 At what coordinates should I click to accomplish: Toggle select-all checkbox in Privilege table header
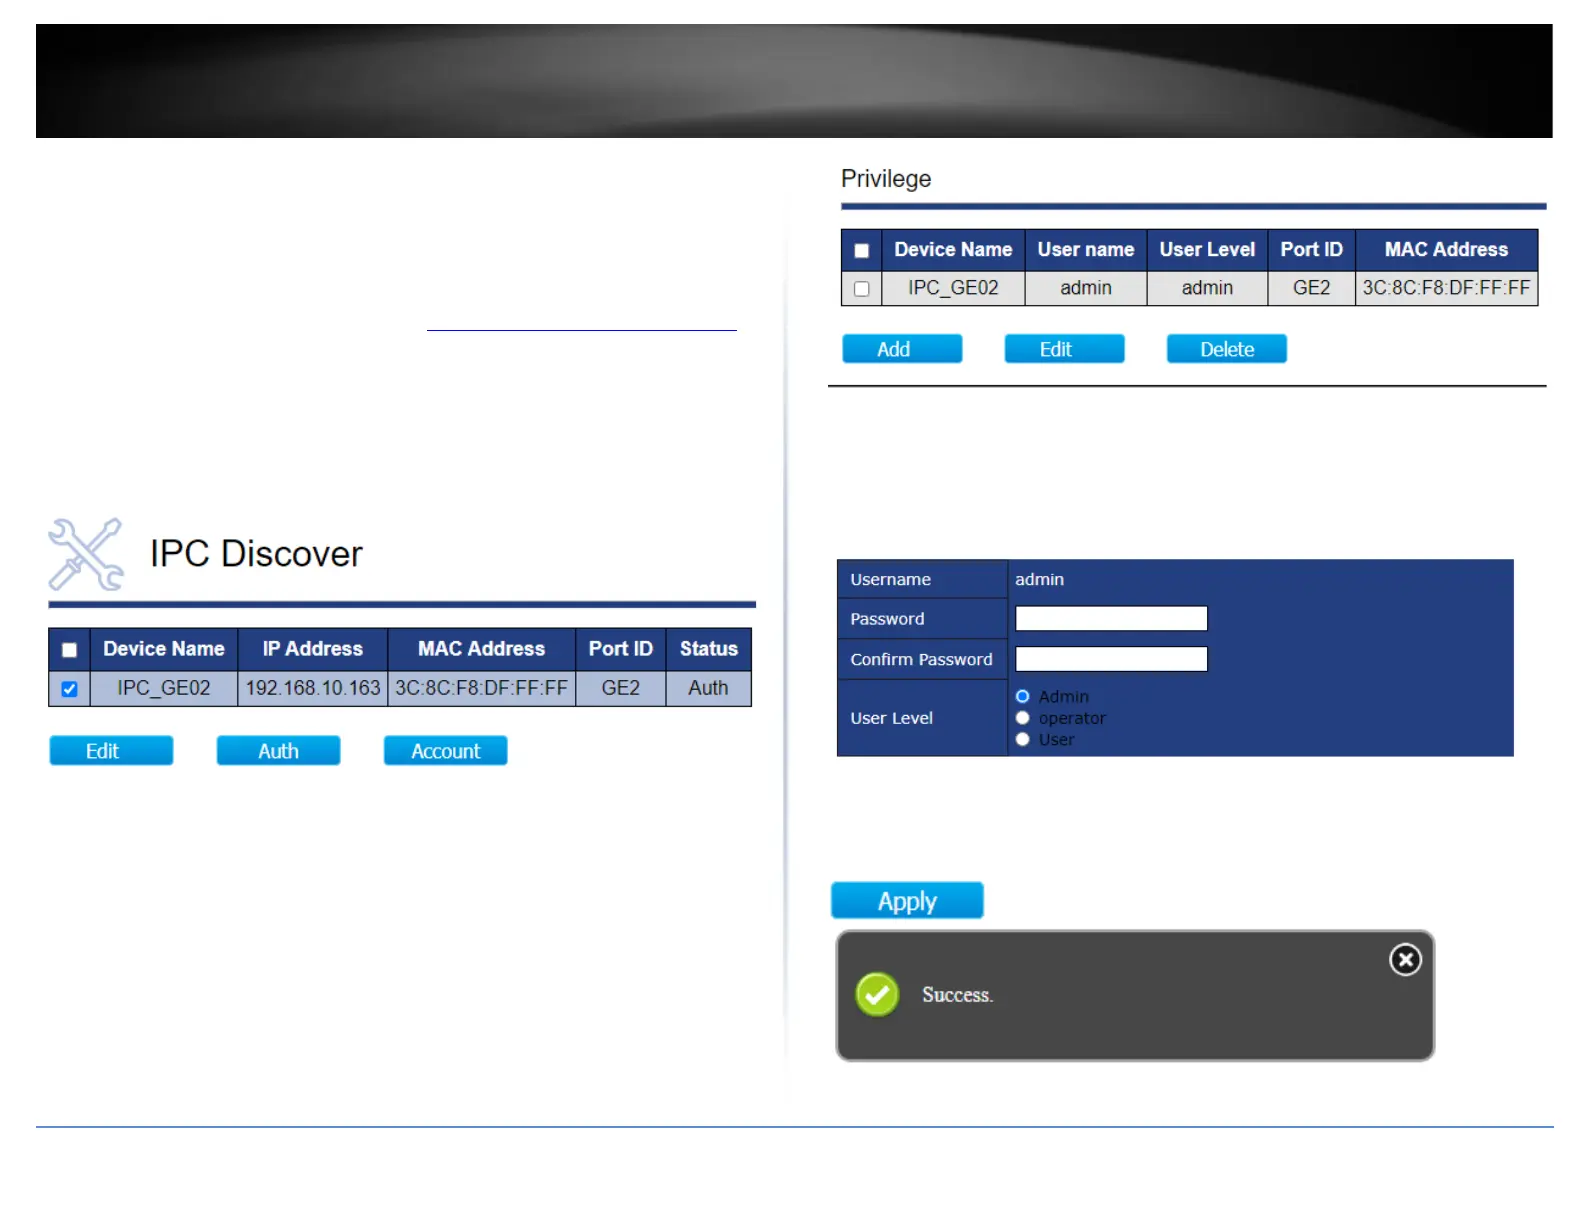coord(861,251)
